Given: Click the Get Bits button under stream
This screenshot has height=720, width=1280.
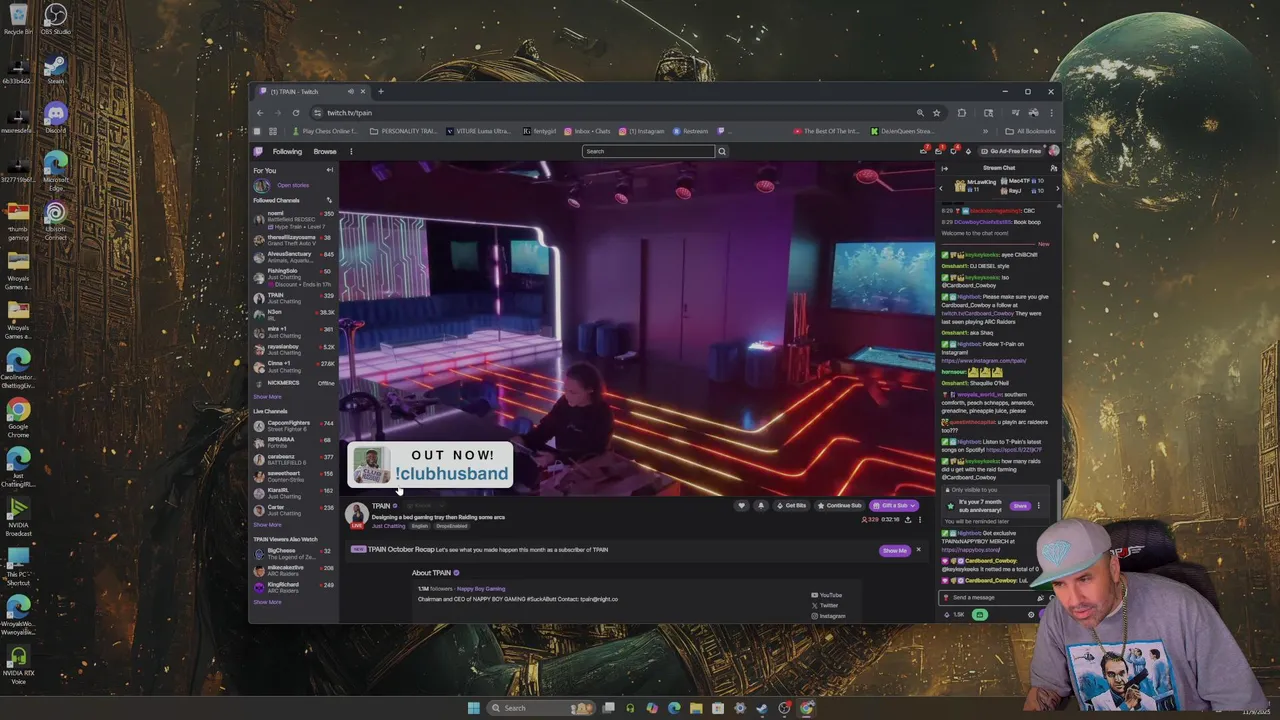Looking at the screenshot, I should (x=790, y=506).
